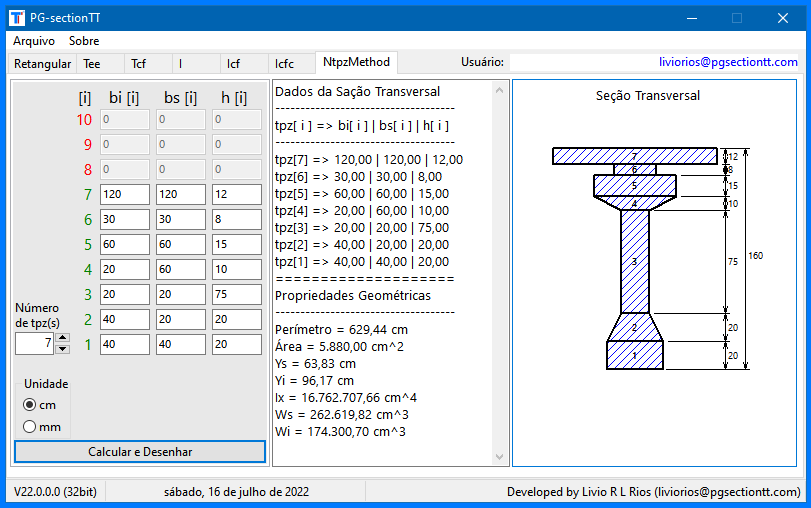The height and width of the screenshot is (508, 811).
Task: Click the h field for row 5
Action: pos(236,244)
